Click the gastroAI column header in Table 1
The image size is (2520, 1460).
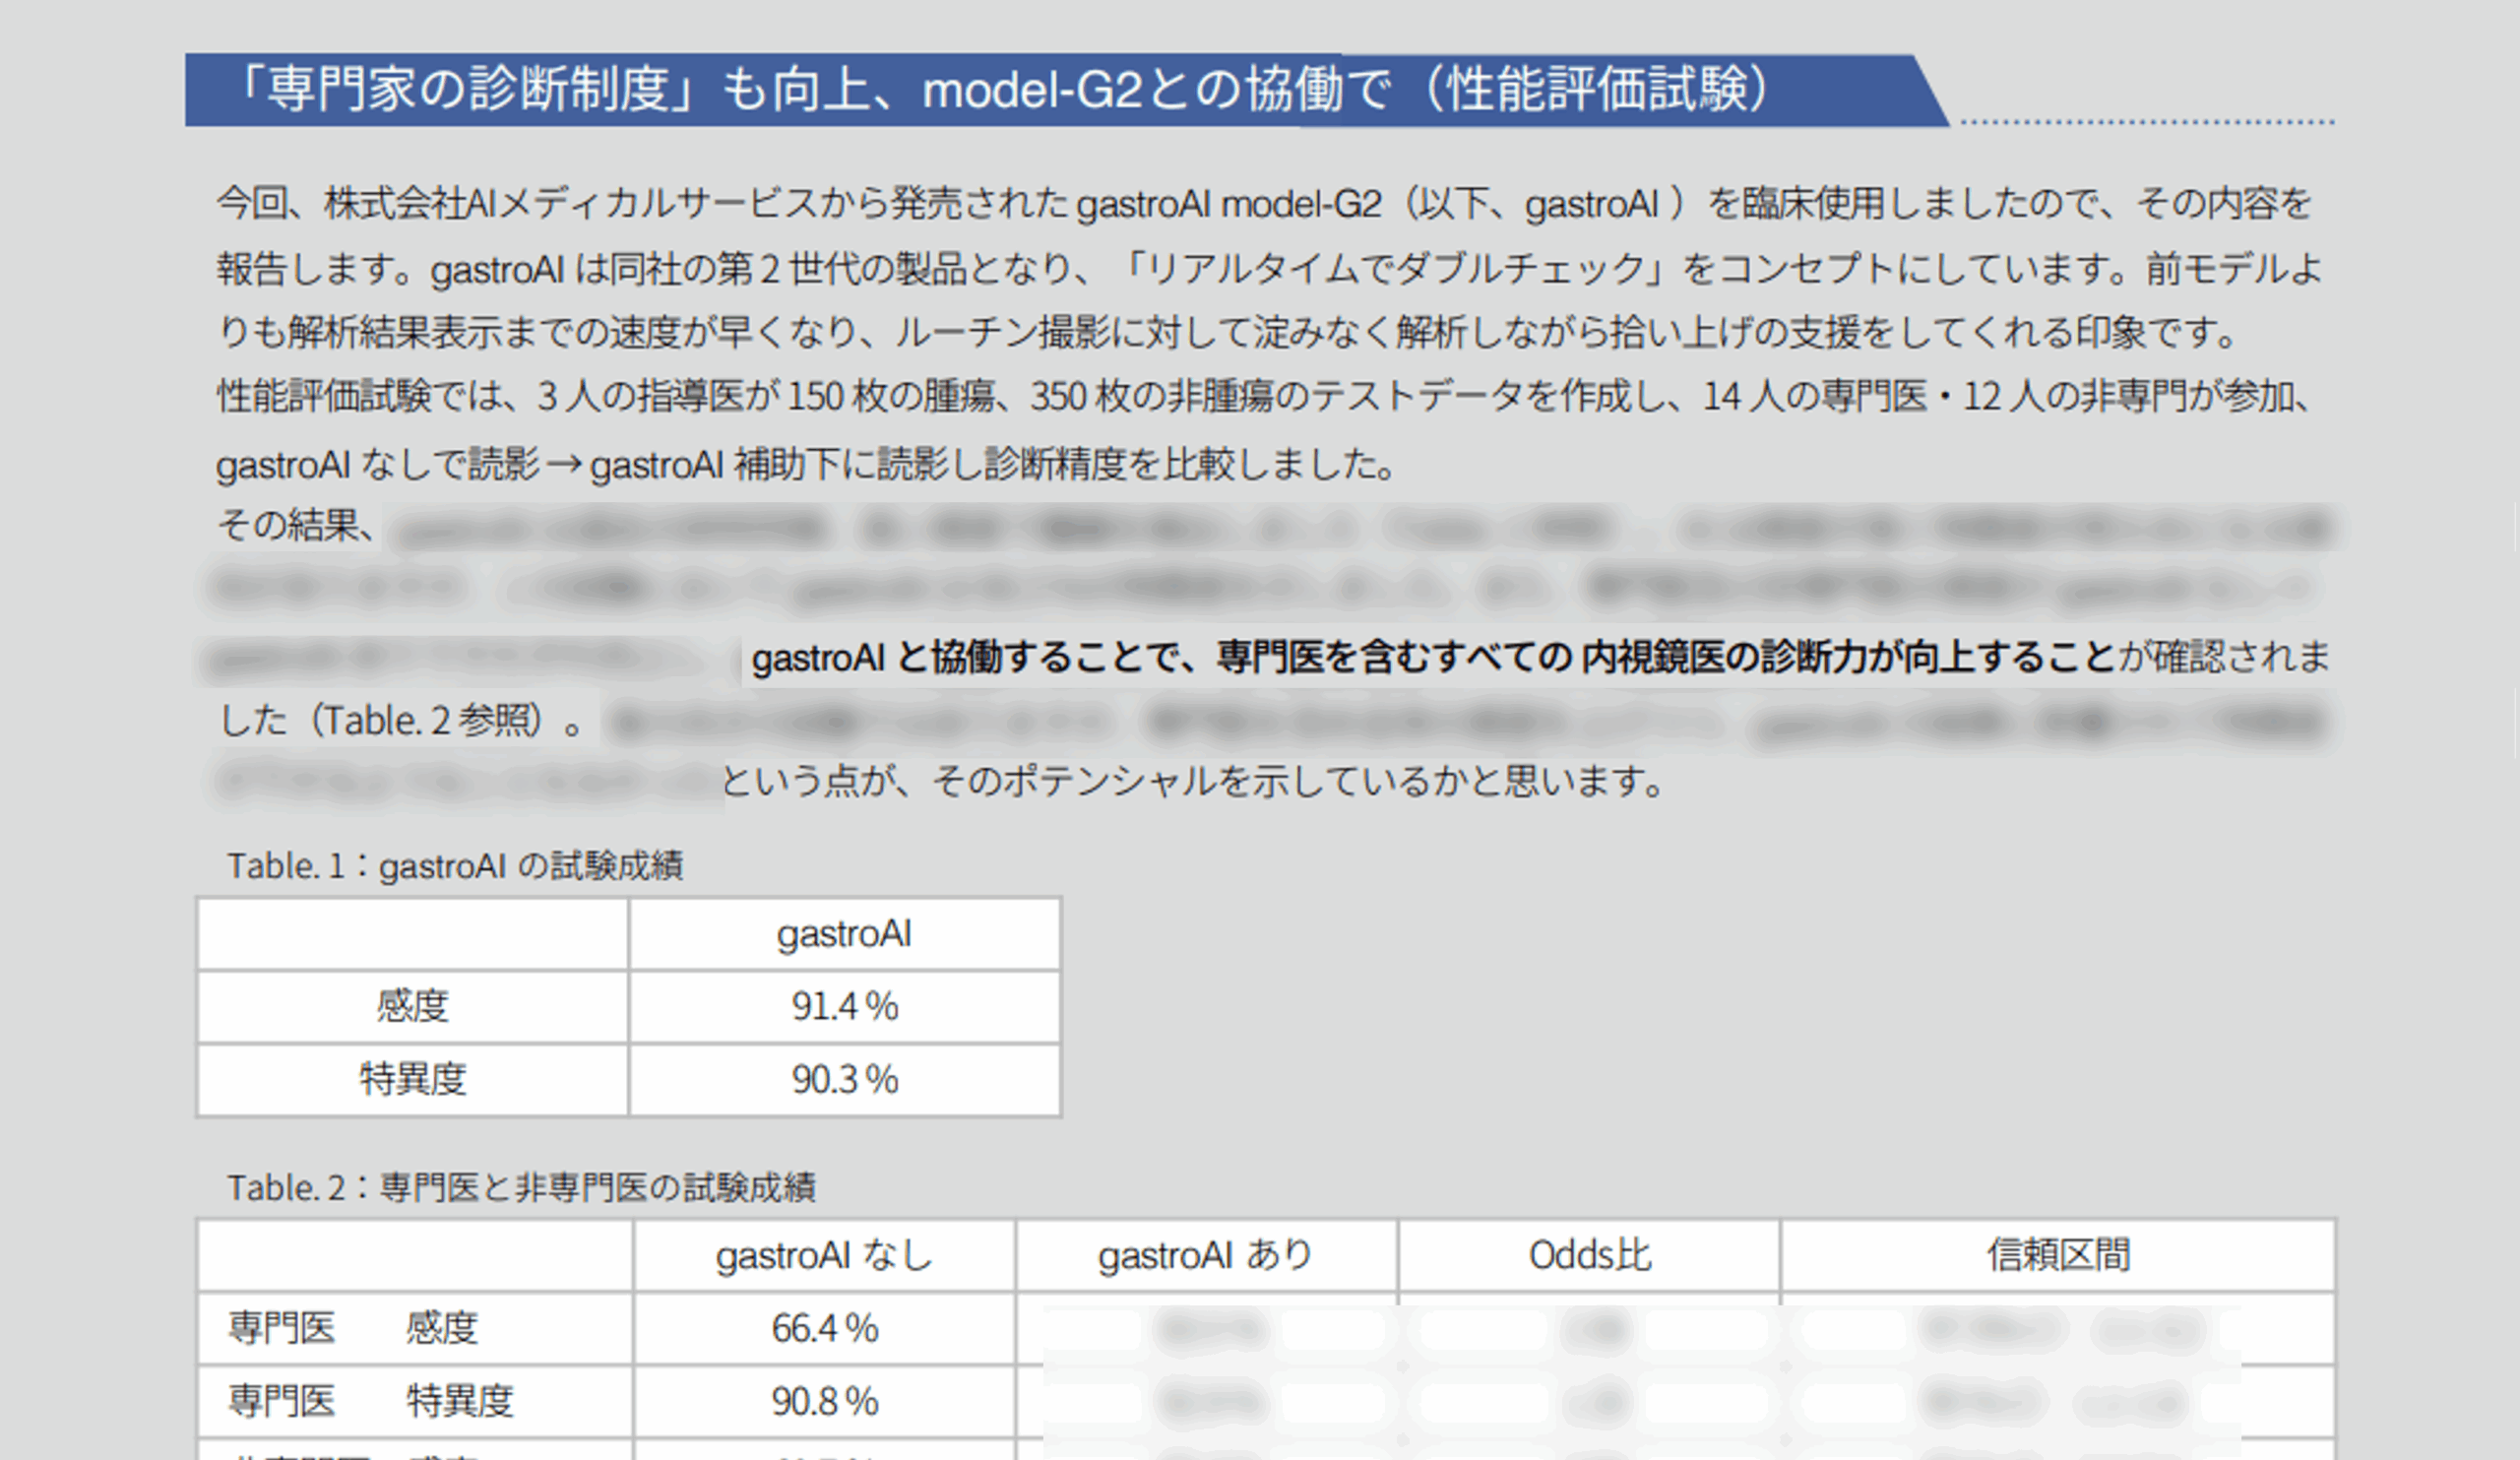coord(844,934)
